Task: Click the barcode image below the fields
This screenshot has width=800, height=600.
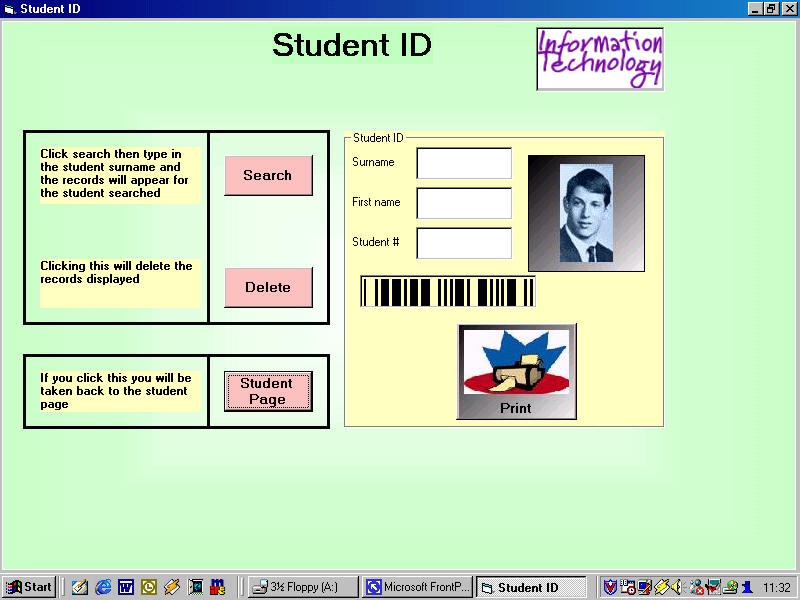Action: point(448,292)
